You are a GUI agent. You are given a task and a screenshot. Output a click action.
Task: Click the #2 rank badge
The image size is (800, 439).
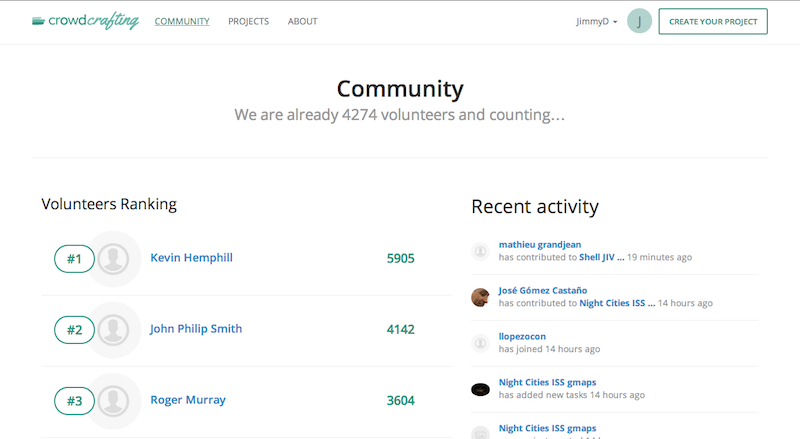click(x=74, y=330)
